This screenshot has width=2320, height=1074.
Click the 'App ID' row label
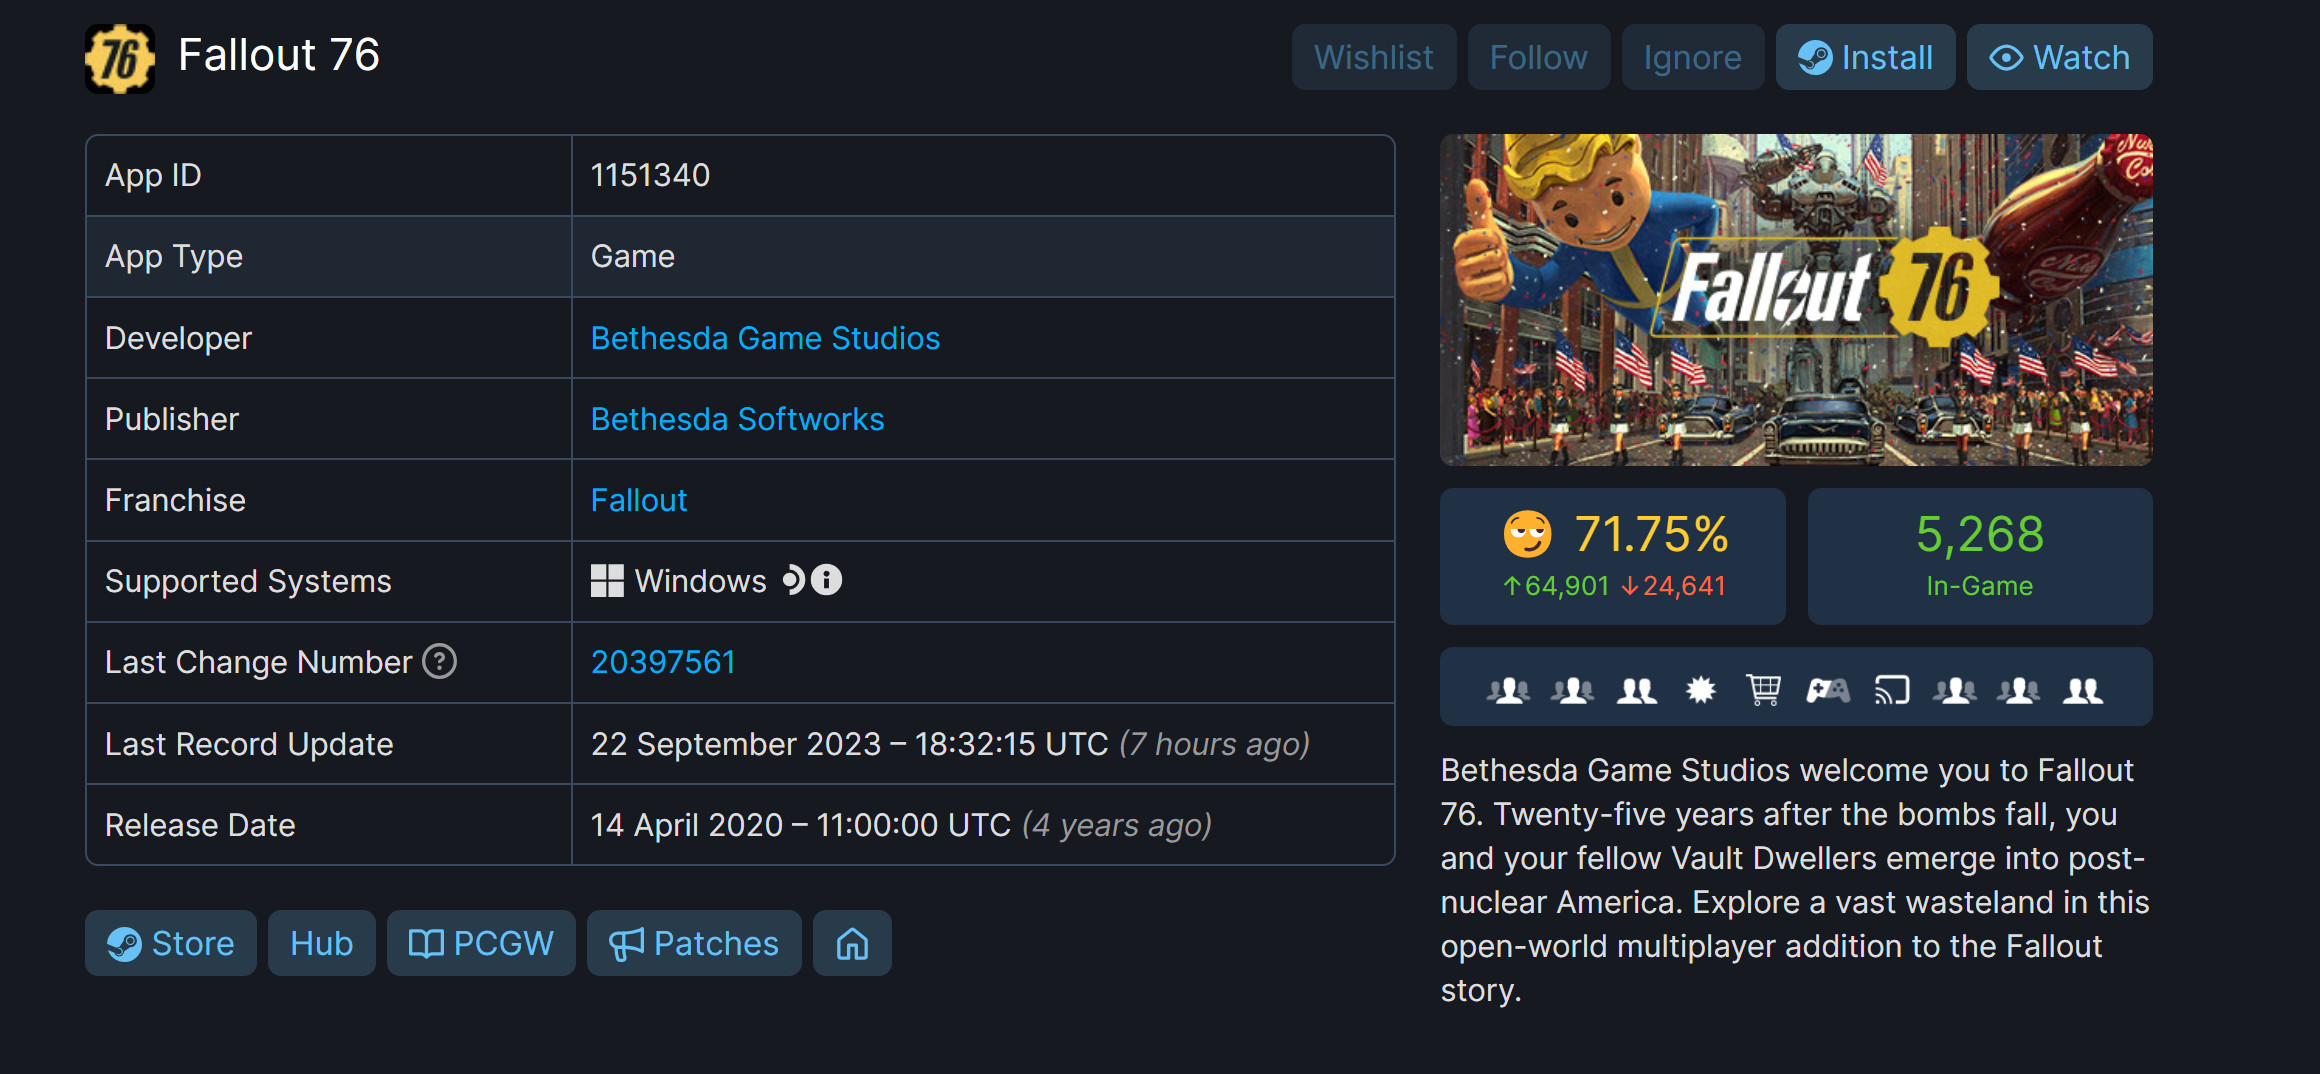153,175
